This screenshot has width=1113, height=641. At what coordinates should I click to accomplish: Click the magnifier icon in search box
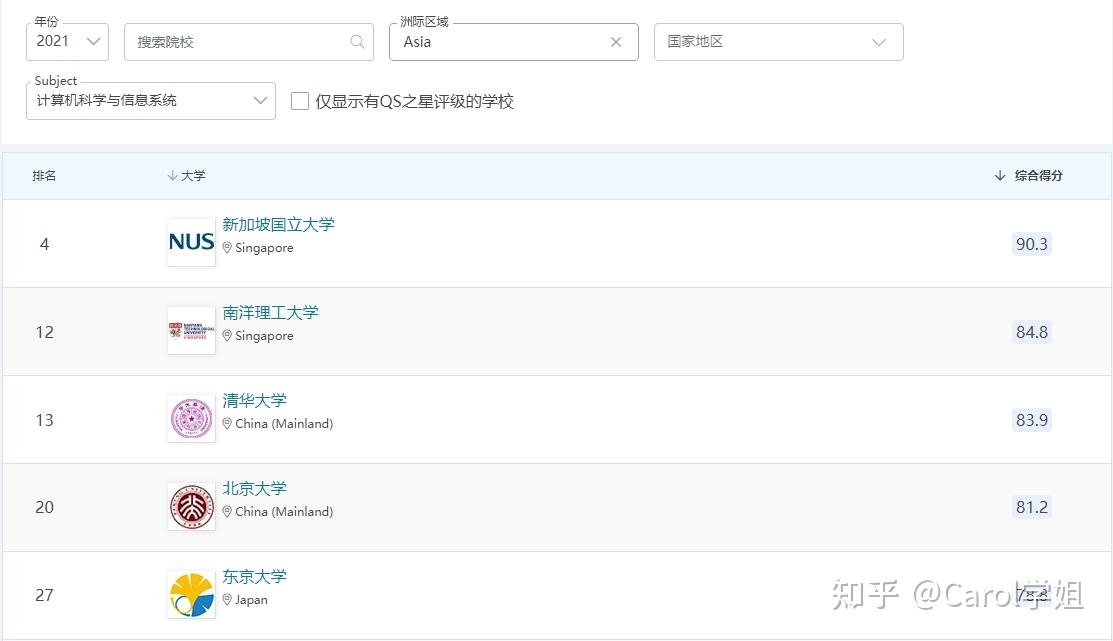pos(357,42)
